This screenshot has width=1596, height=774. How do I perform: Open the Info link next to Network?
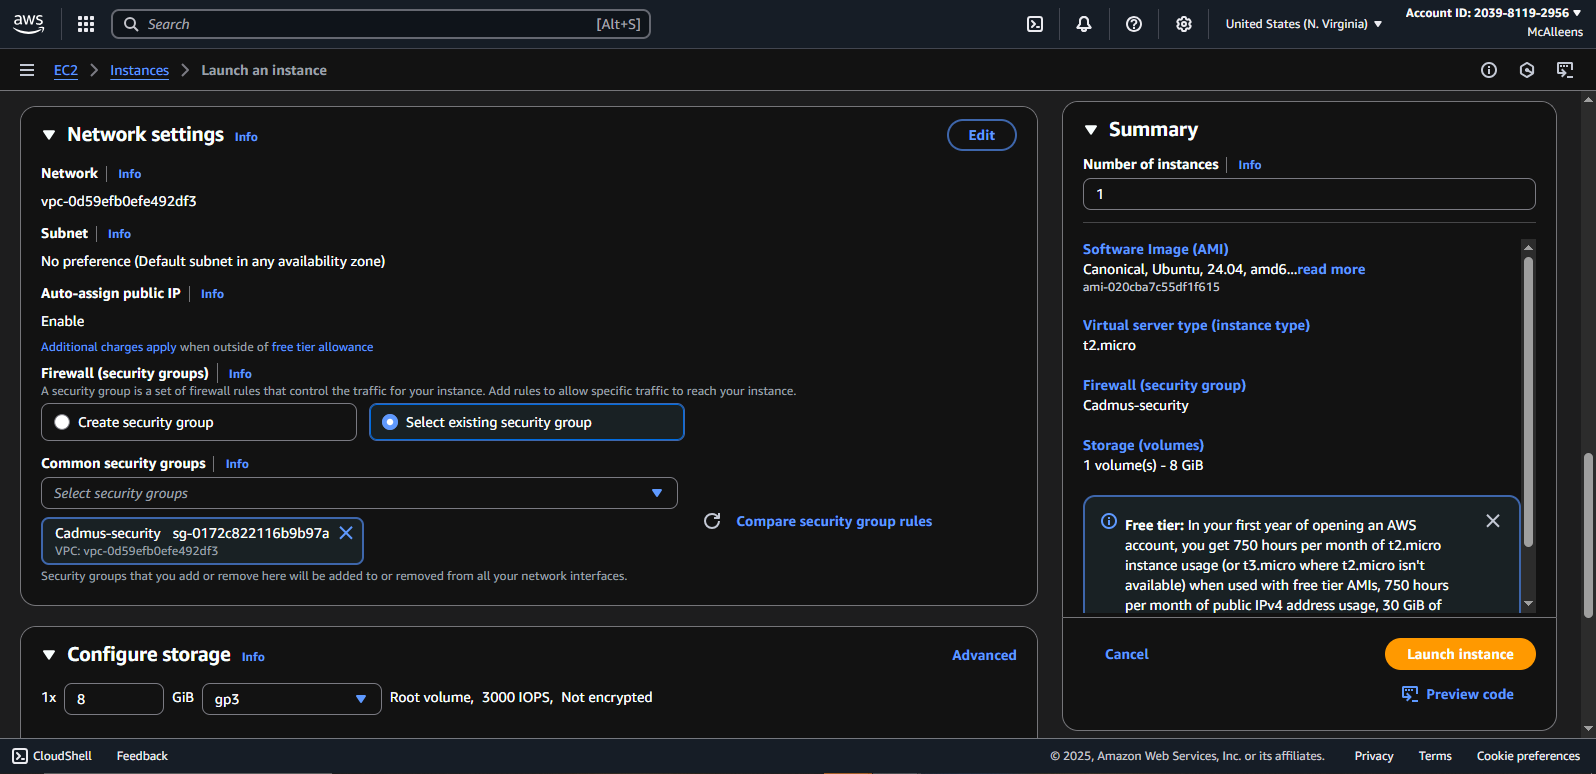coord(130,174)
